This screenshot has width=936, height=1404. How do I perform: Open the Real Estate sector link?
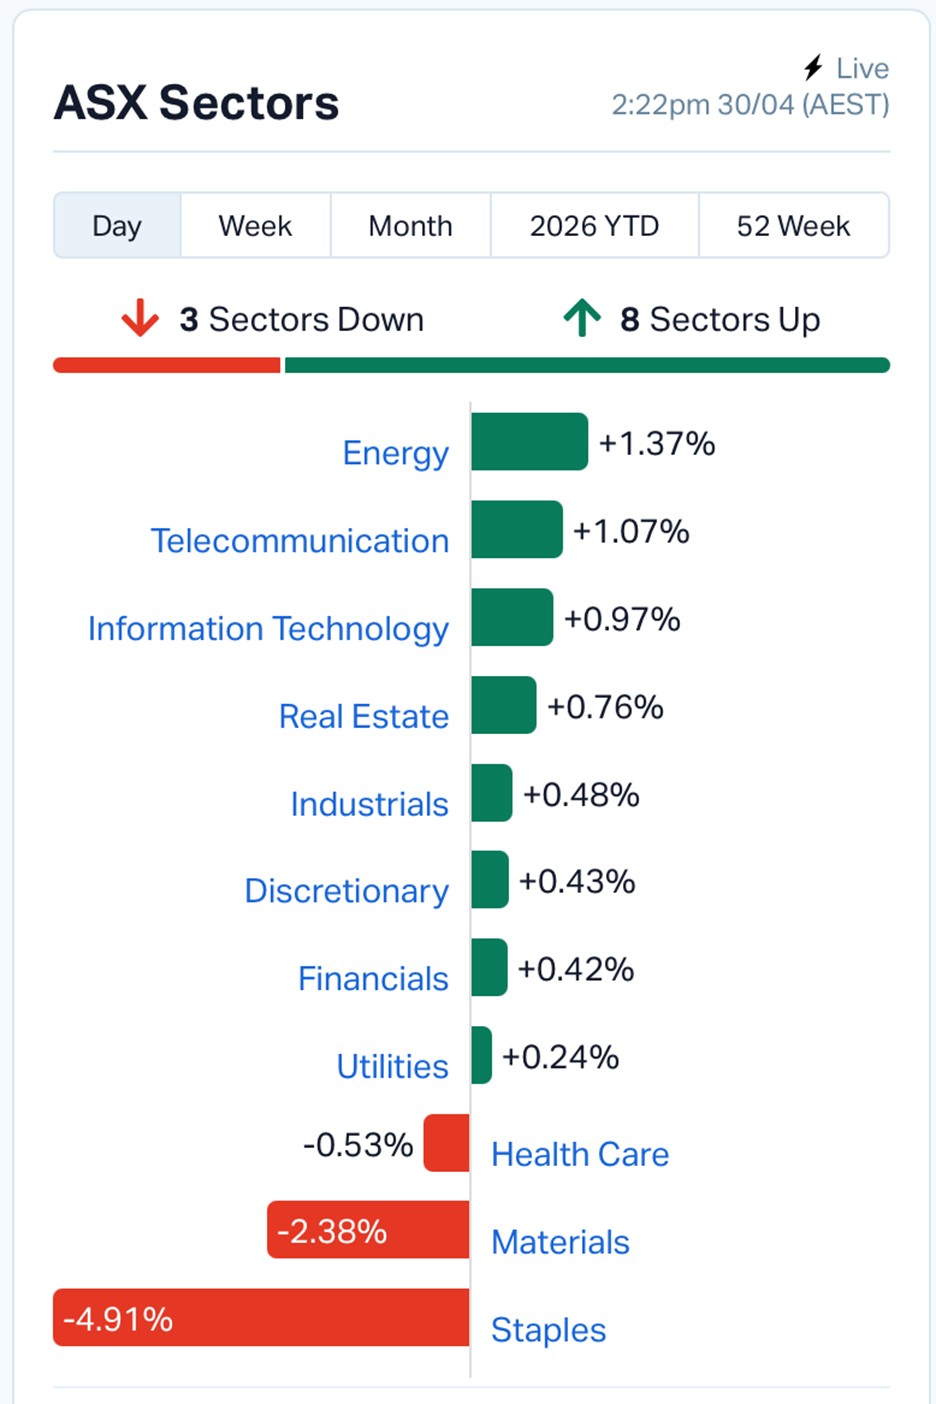364,716
